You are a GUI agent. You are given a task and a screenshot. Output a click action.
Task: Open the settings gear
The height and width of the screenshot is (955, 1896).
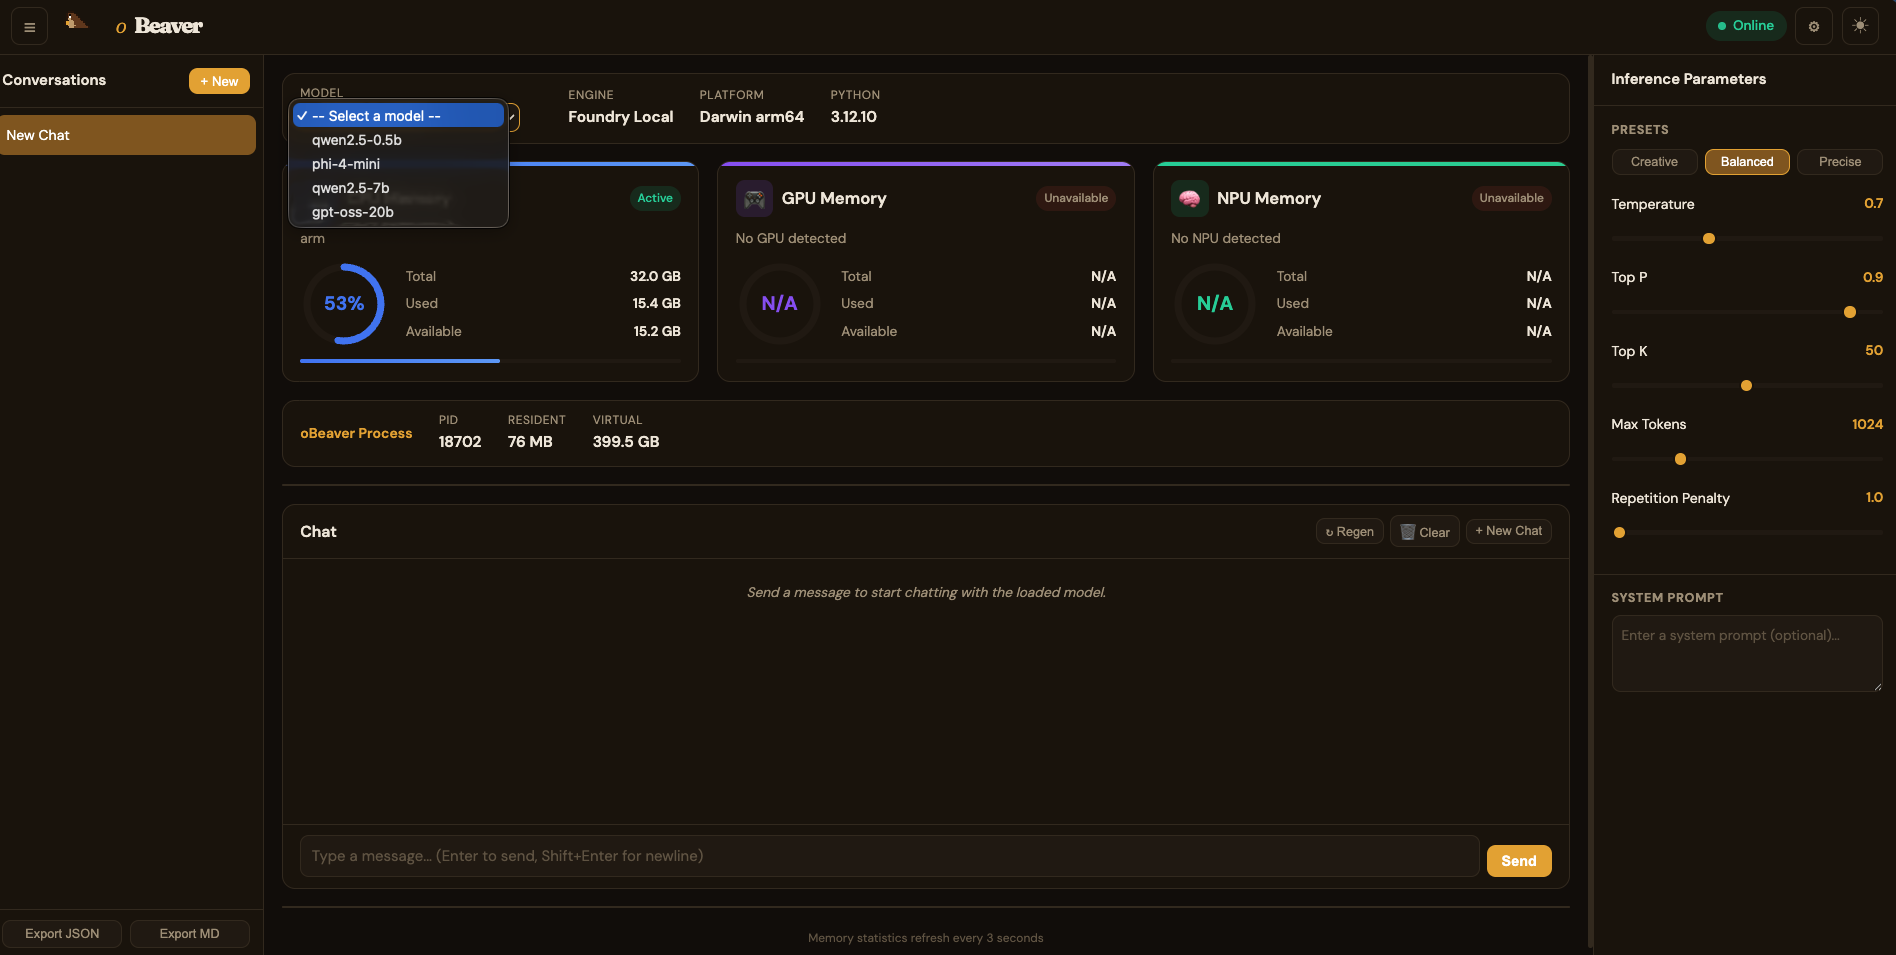pyautogui.click(x=1814, y=26)
